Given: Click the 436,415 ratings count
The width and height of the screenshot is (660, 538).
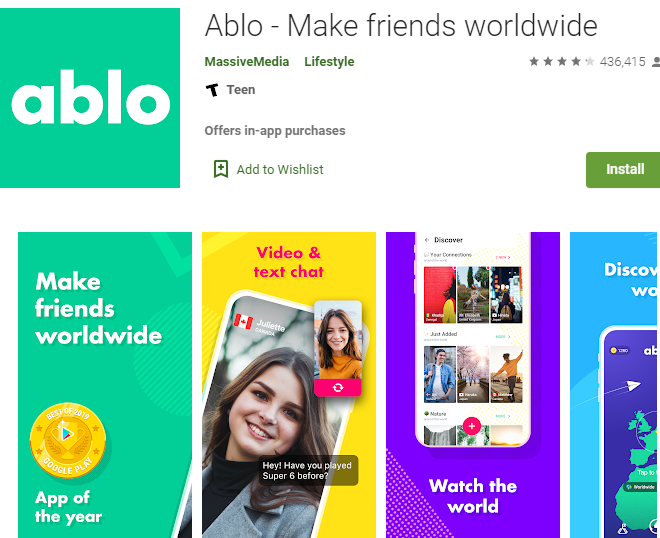Looking at the screenshot, I should click(623, 62).
